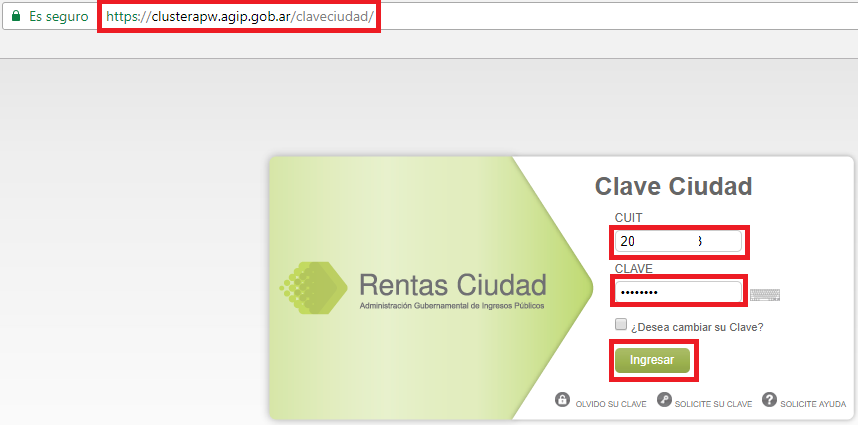Click the "Clave Ciudad" heading
The height and width of the screenshot is (425, 858).
coord(673,186)
